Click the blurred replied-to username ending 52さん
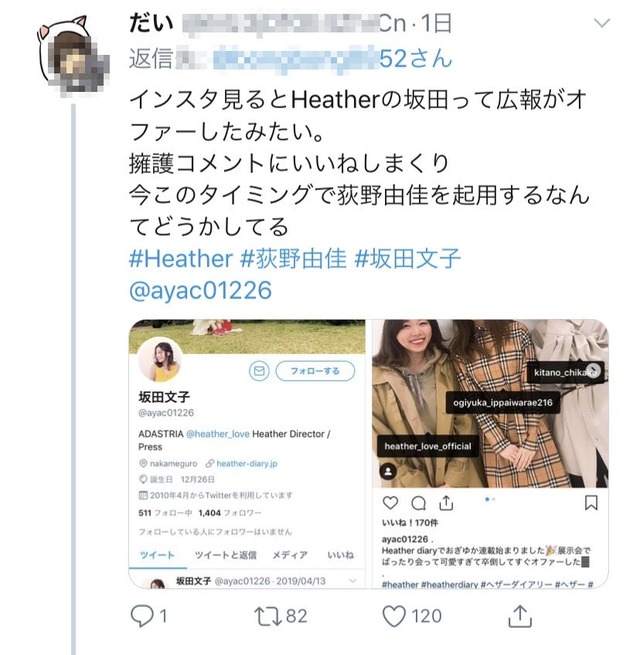 [333, 58]
